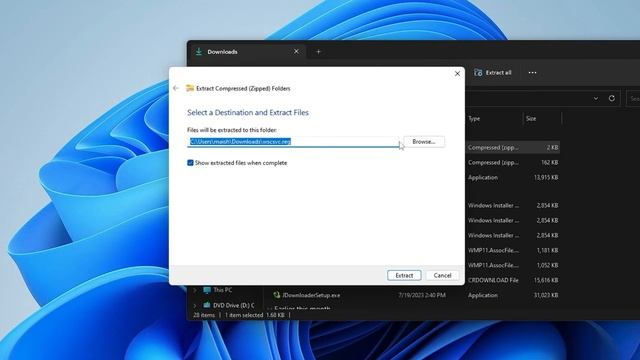The height and width of the screenshot is (360, 640).
Task: Click the extraction destination path field
Action: 293,142
